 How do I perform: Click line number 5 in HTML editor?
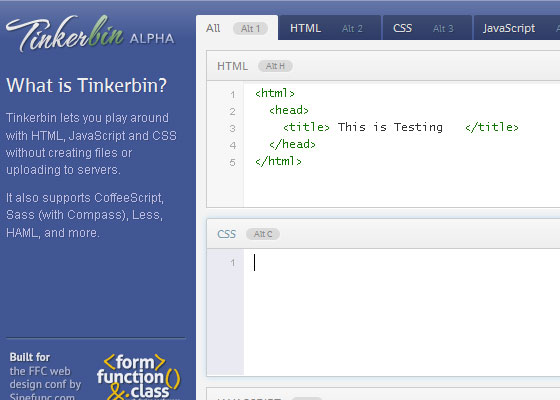click(x=232, y=162)
